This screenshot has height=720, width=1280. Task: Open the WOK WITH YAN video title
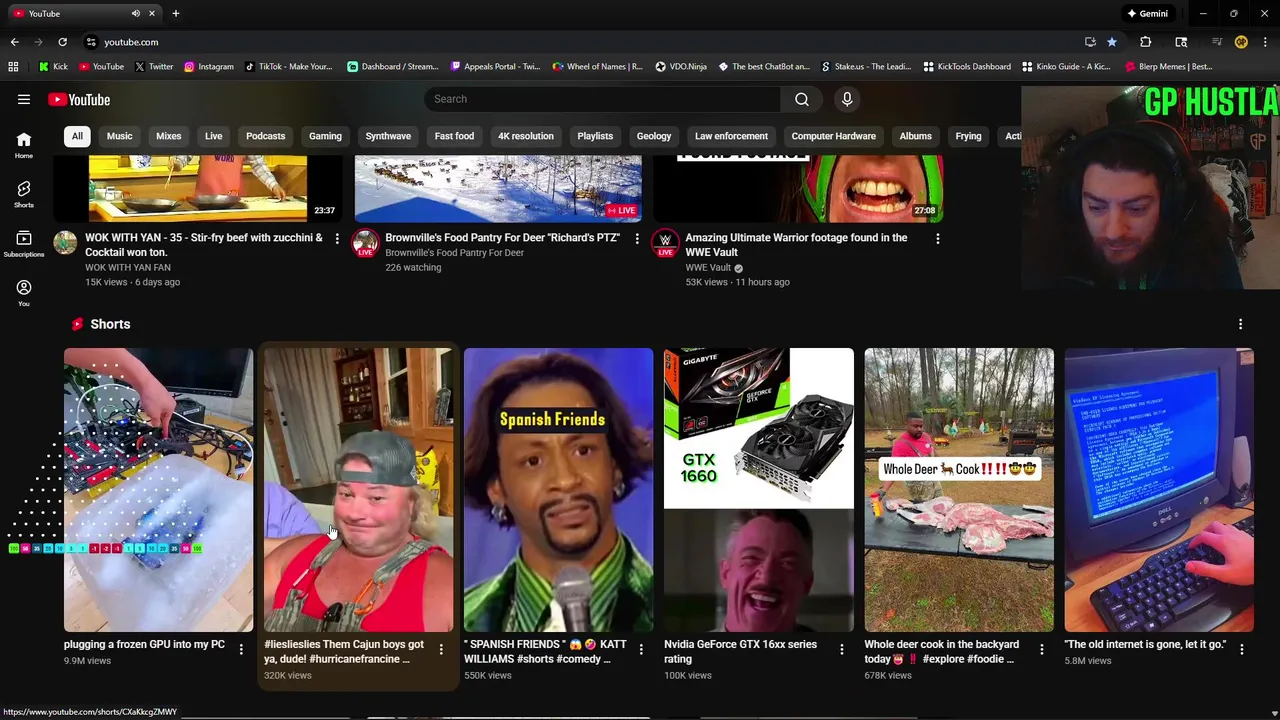click(x=204, y=245)
